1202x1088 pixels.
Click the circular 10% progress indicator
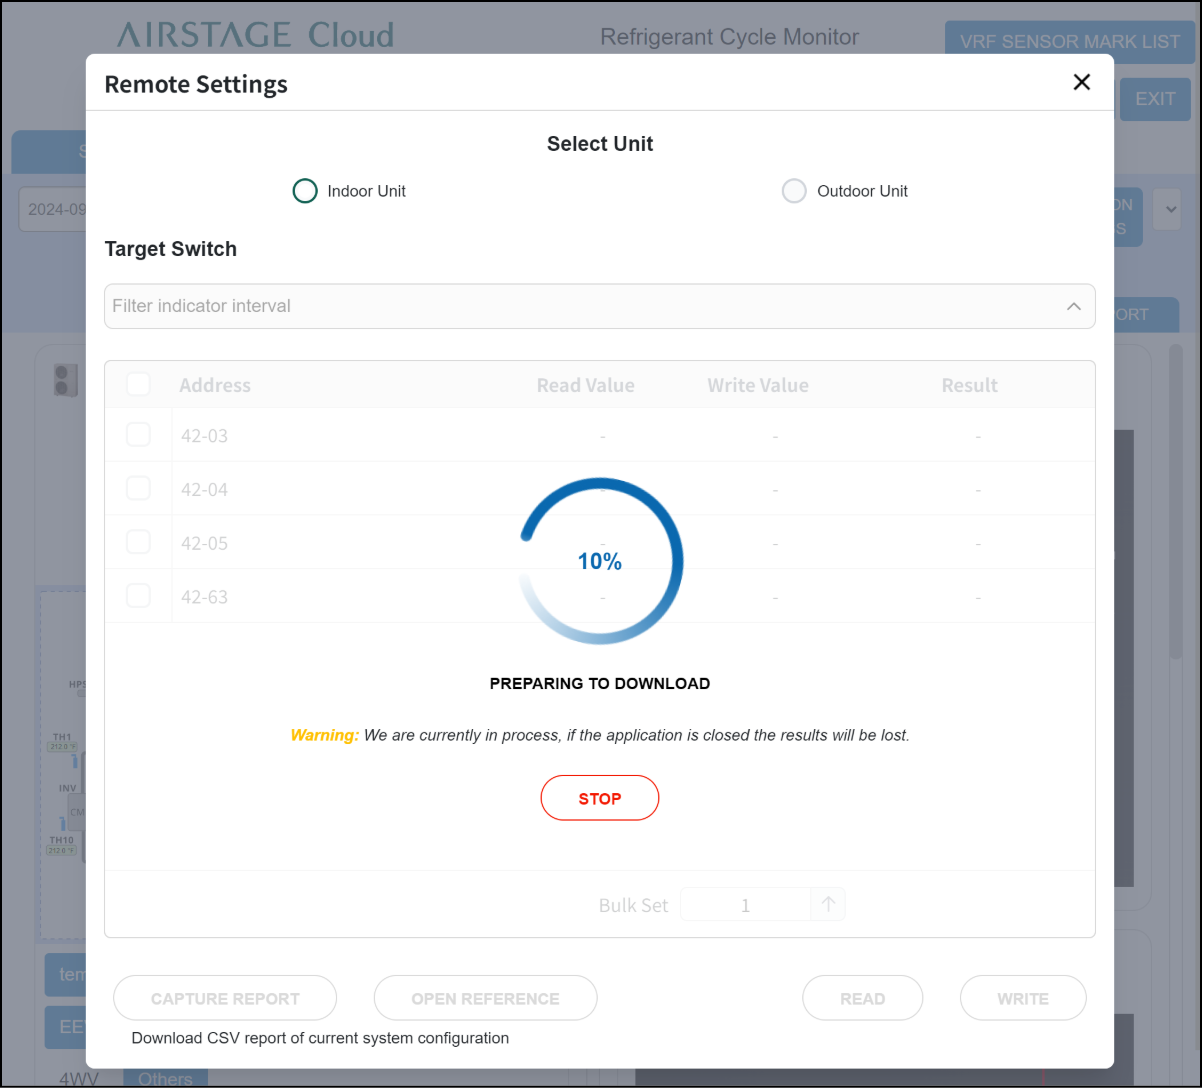tap(600, 561)
